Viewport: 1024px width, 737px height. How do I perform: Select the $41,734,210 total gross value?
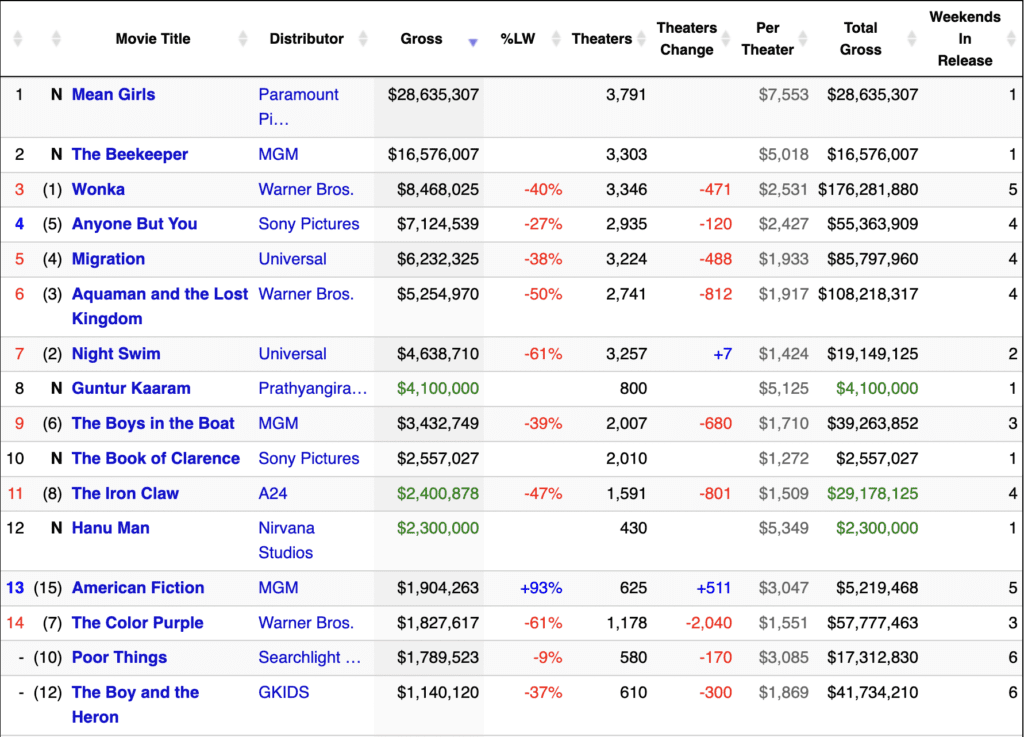872,693
